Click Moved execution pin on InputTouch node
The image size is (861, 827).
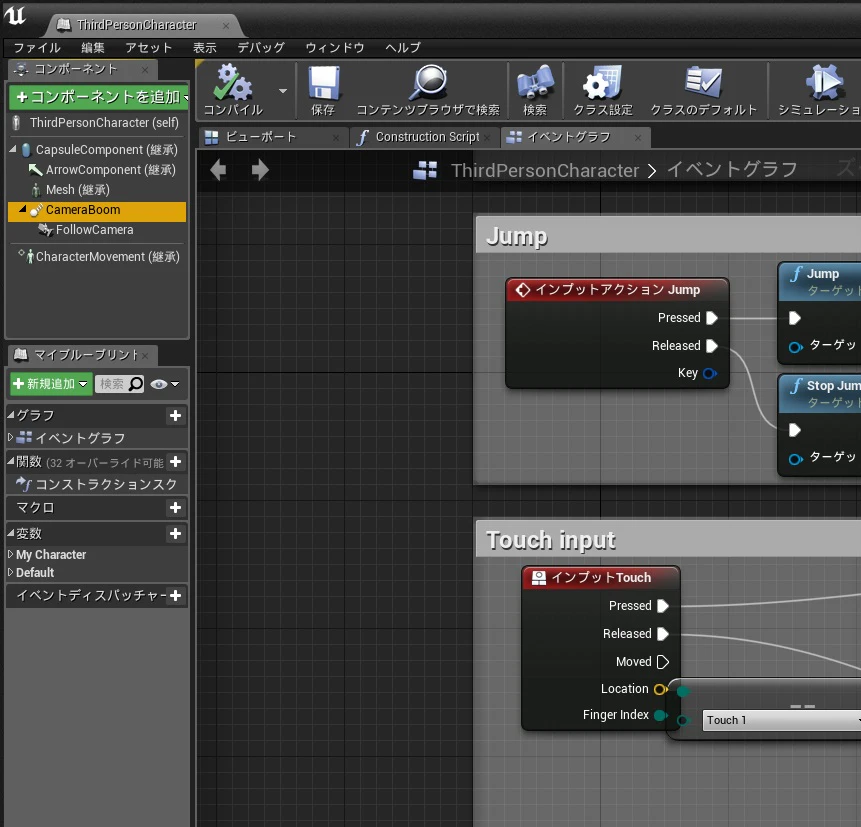click(663, 662)
